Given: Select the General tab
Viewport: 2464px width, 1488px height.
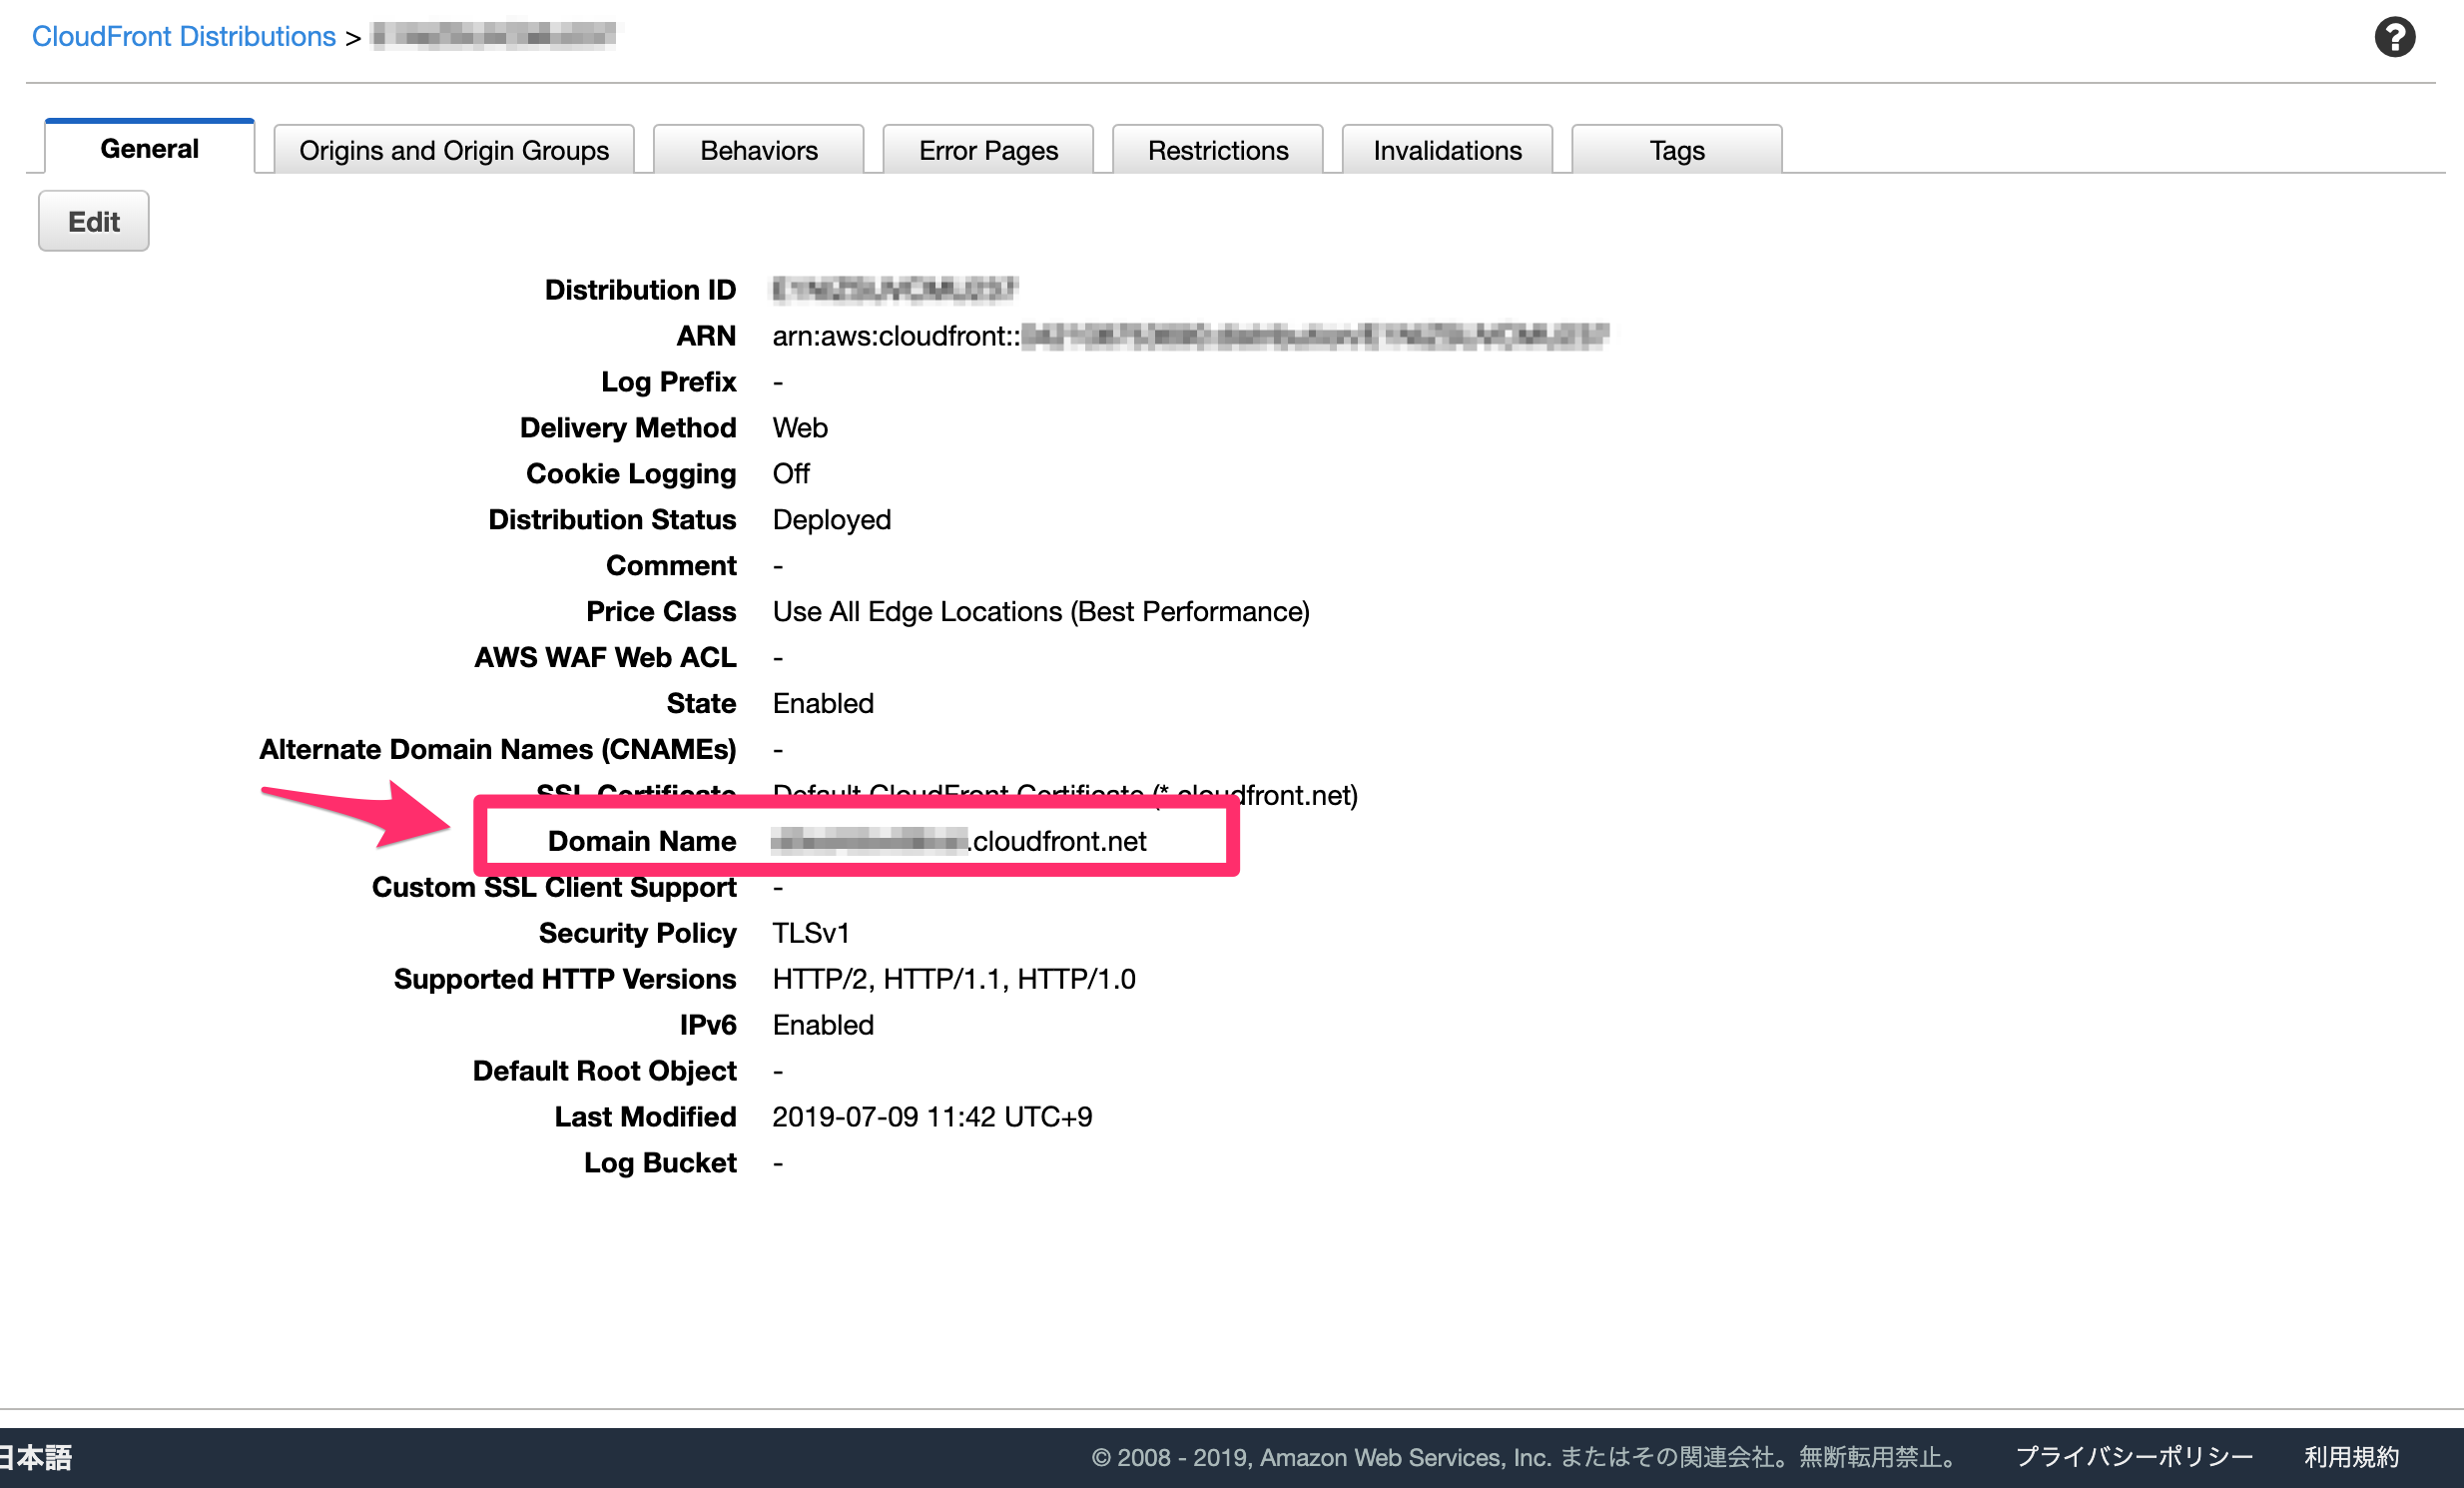Looking at the screenshot, I should [x=150, y=148].
